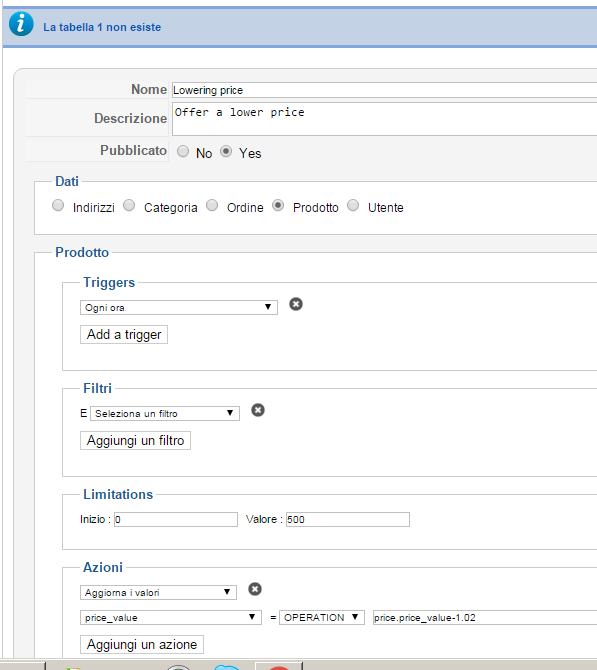Image resolution: width=597 pixels, height=670 pixels.
Task: Open the 'Aggiorna i valori' action dropdown
Action: pyautogui.click(x=158, y=592)
